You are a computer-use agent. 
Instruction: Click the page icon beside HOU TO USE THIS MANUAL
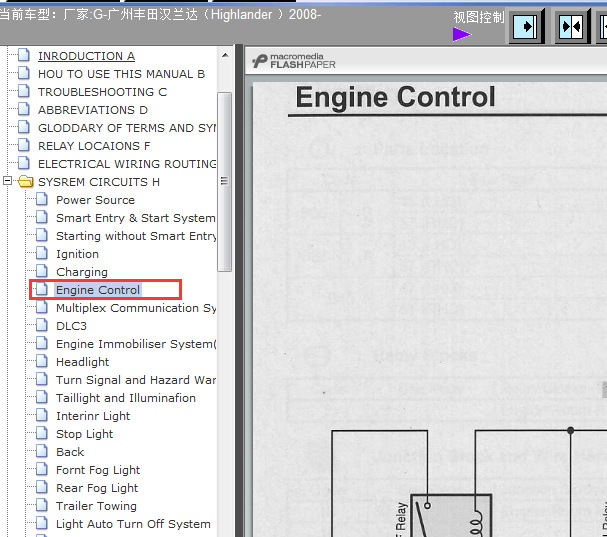24,73
